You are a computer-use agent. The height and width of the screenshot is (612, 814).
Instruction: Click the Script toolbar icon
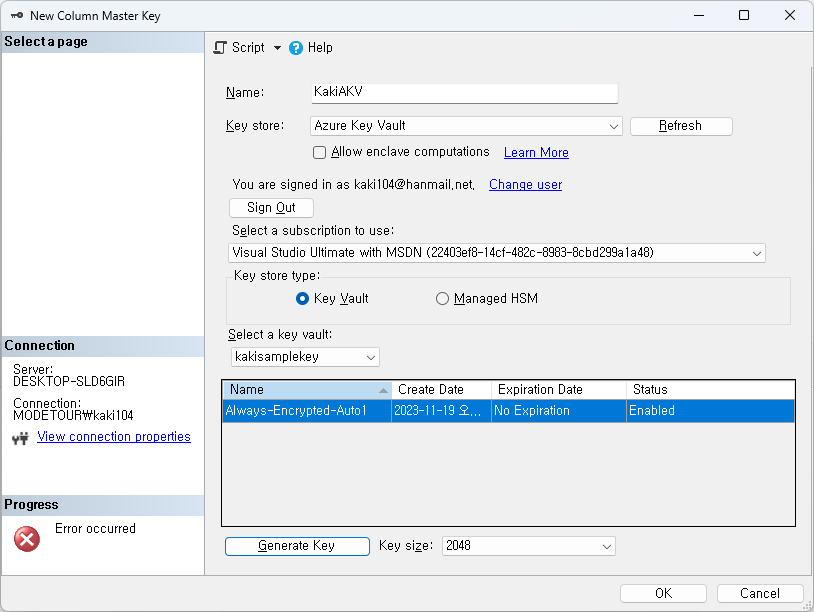point(220,48)
